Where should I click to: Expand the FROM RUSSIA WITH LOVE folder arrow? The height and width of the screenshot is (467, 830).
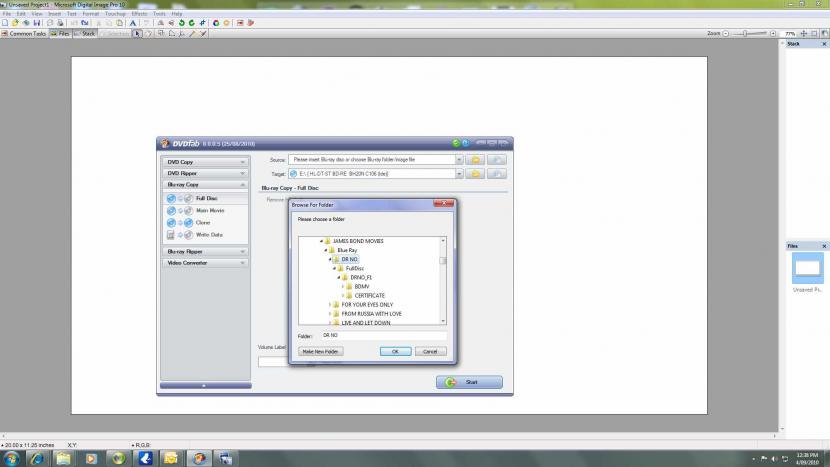[x=330, y=314]
